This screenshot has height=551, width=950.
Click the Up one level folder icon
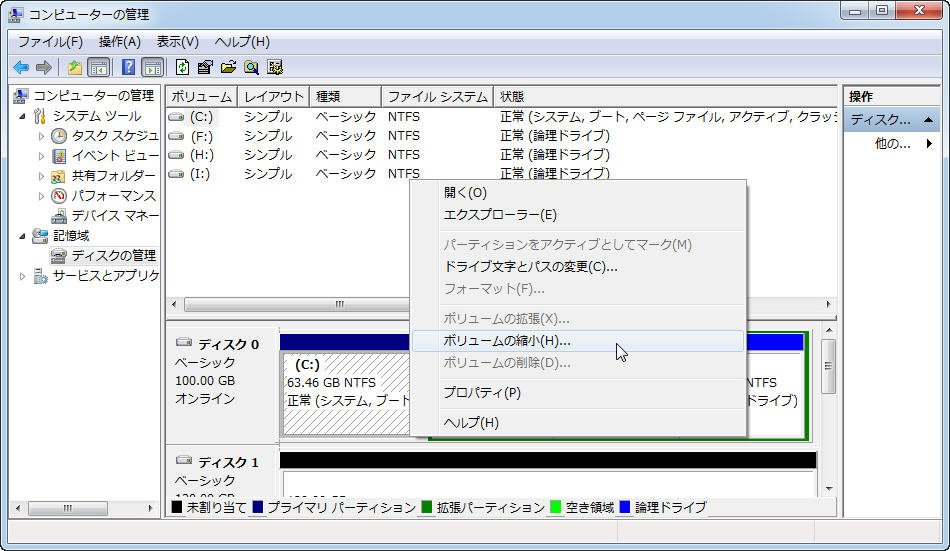click(75, 67)
